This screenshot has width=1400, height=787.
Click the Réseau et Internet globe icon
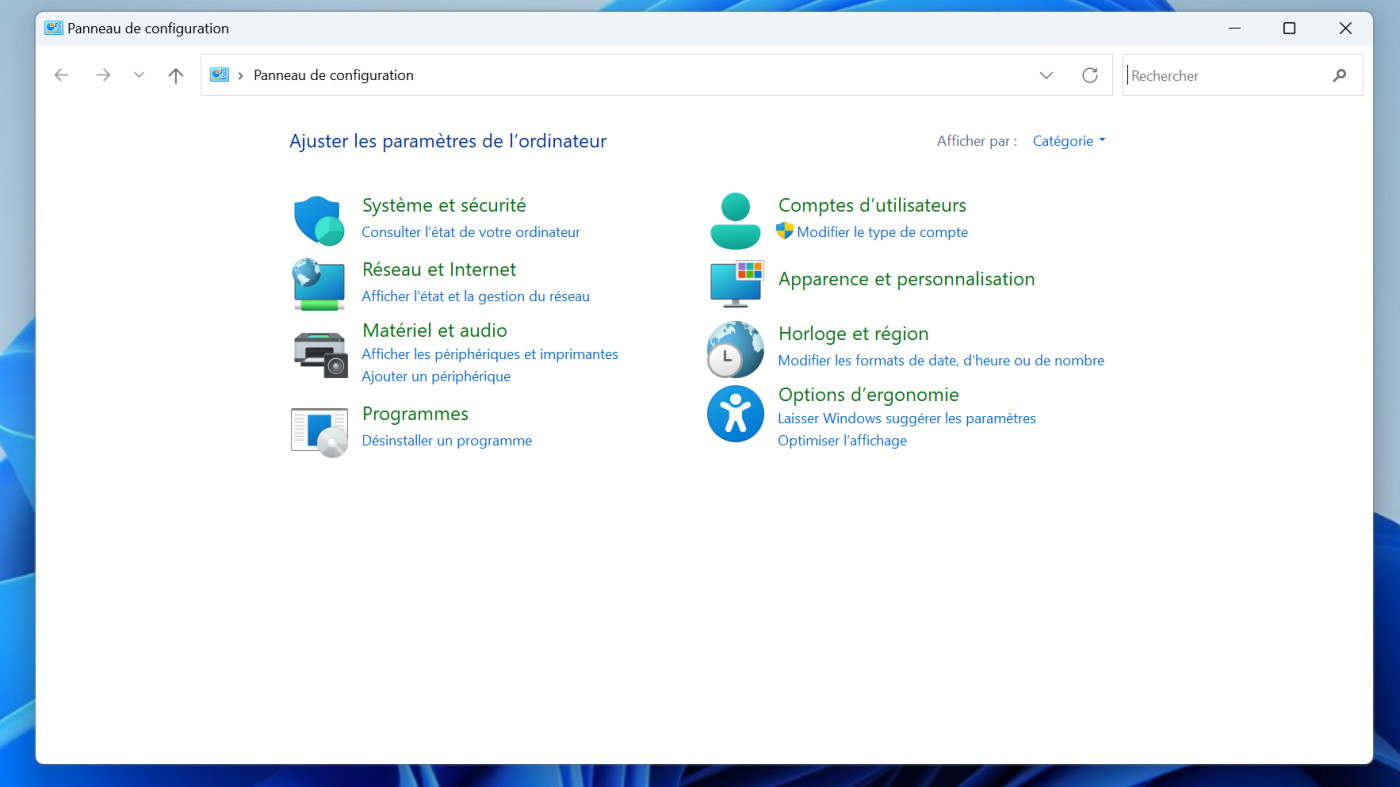coord(319,284)
